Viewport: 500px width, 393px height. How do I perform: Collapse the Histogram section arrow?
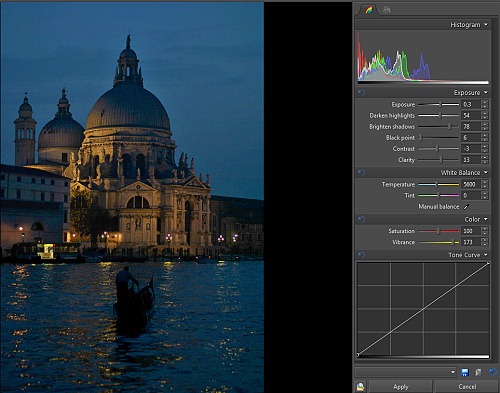coord(486,25)
